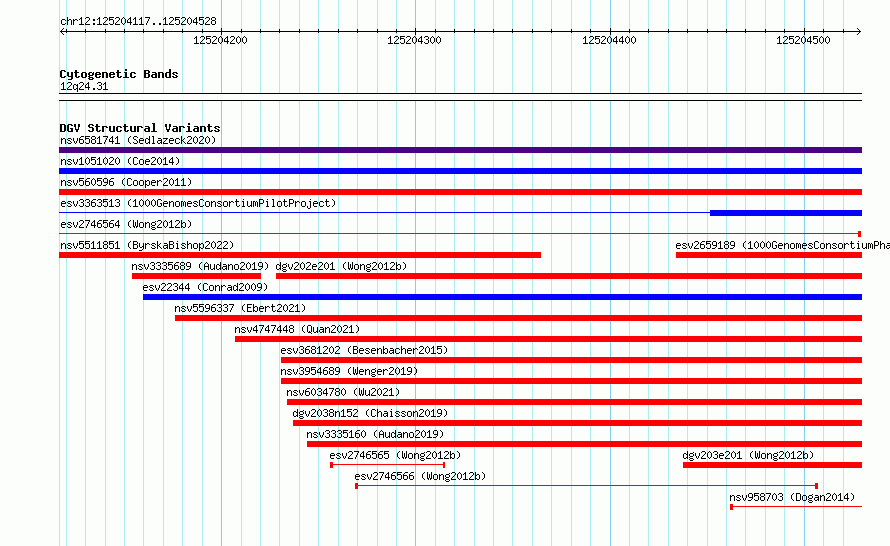Open nsv3954689 (Wenger2019) variant label

pos(349,371)
